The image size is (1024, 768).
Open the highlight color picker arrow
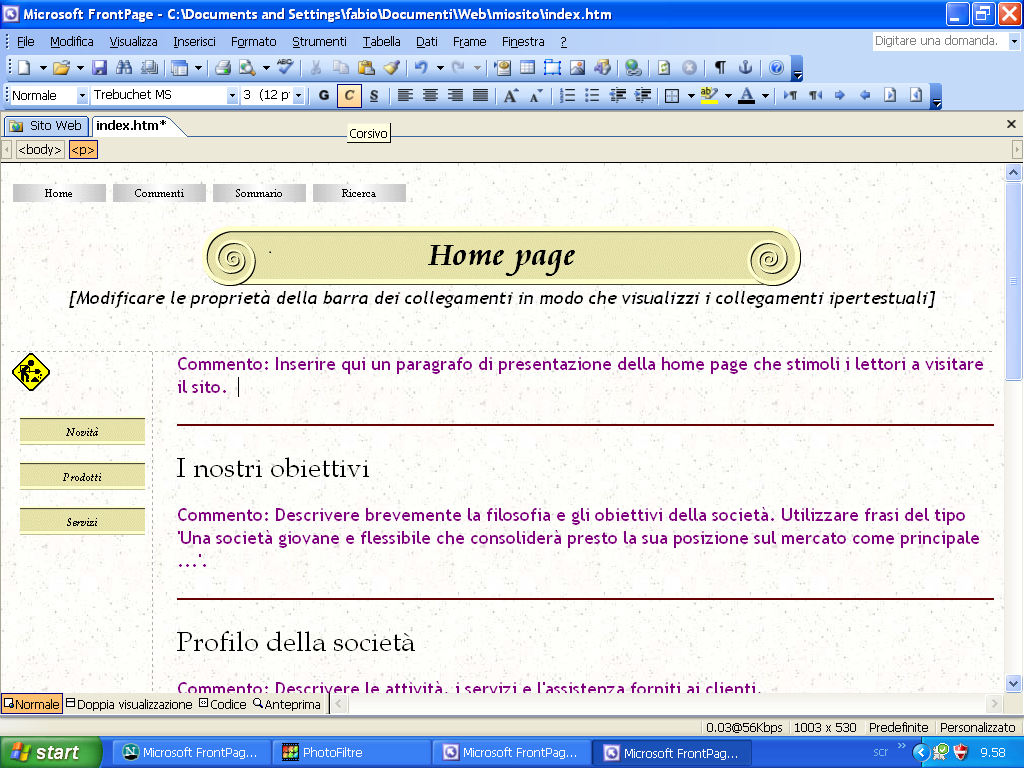tap(728, 95)
